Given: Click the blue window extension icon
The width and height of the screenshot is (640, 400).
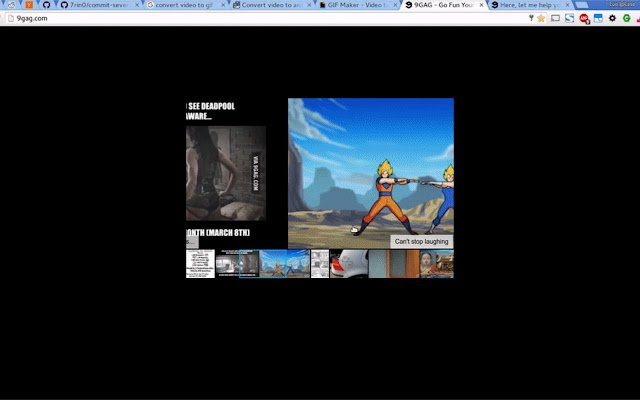Looking at the screenshot, I should [x=598, y=18].
